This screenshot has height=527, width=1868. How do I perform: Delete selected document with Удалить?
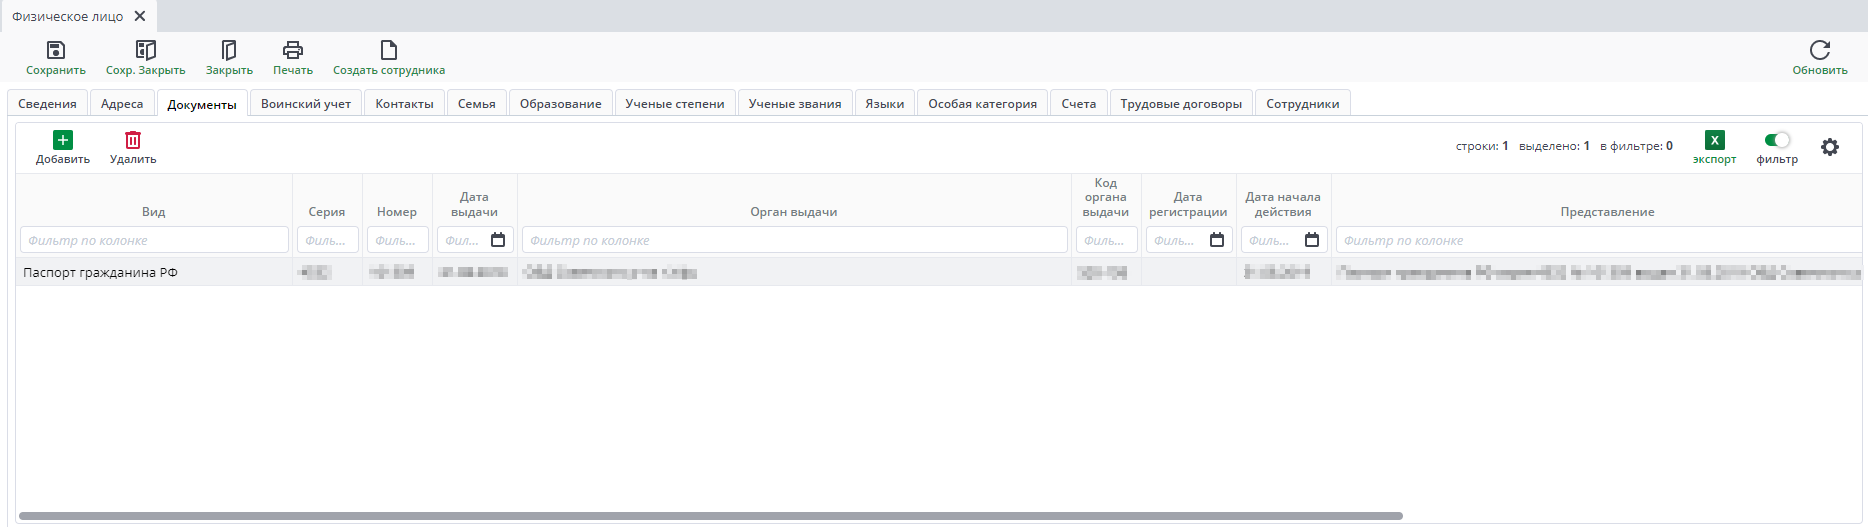point(133,141)
